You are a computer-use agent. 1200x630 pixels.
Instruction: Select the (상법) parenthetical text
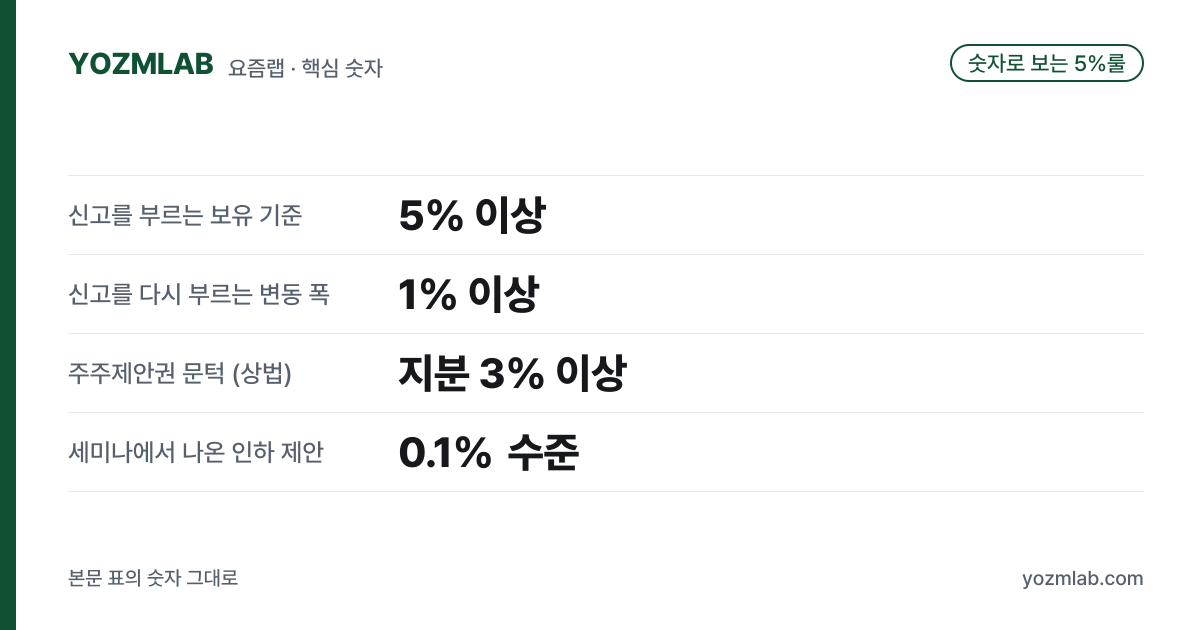point(262,373)
